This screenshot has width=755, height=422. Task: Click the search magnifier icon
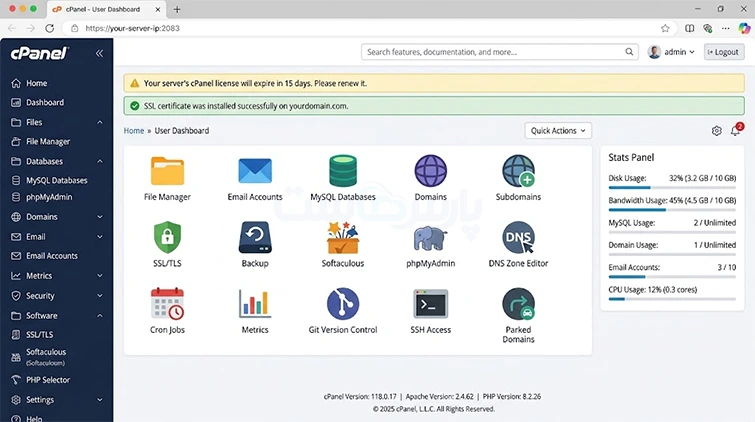point(629,52)
